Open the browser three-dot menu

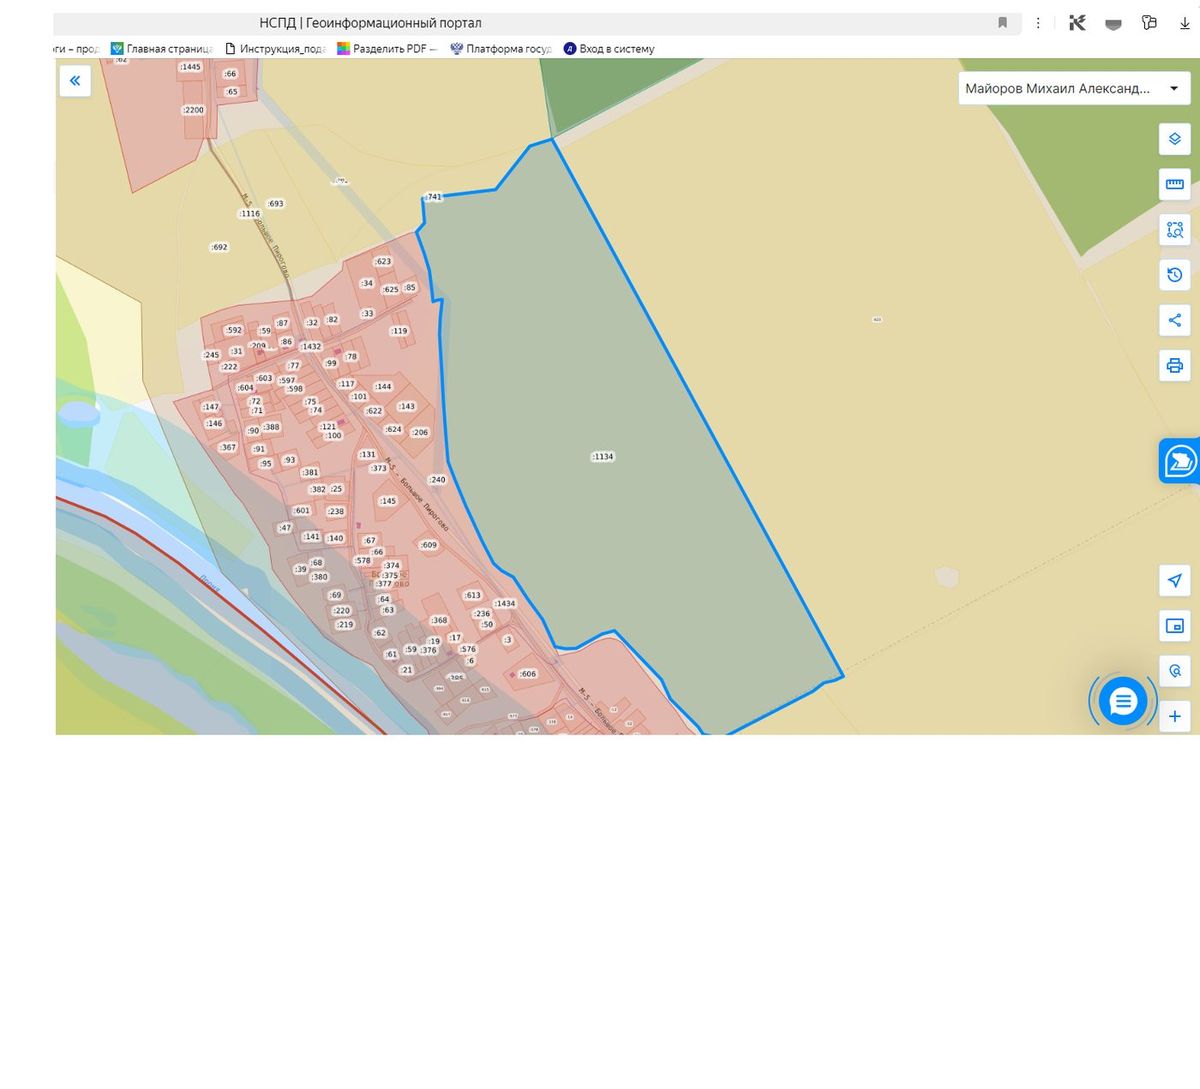(x=1038, y=23)
